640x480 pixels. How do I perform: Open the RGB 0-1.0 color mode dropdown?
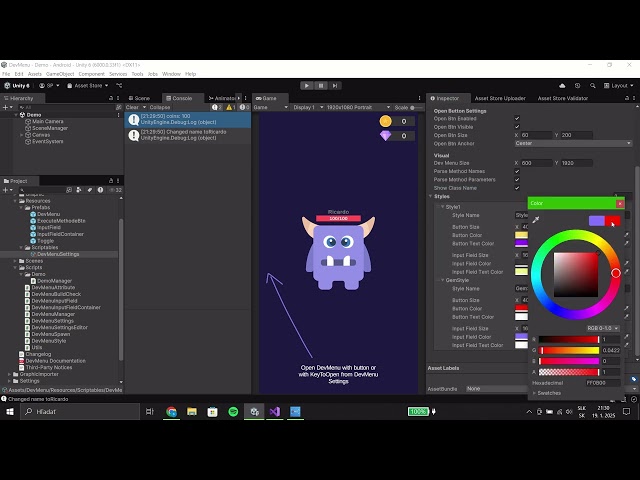point(603,329)
